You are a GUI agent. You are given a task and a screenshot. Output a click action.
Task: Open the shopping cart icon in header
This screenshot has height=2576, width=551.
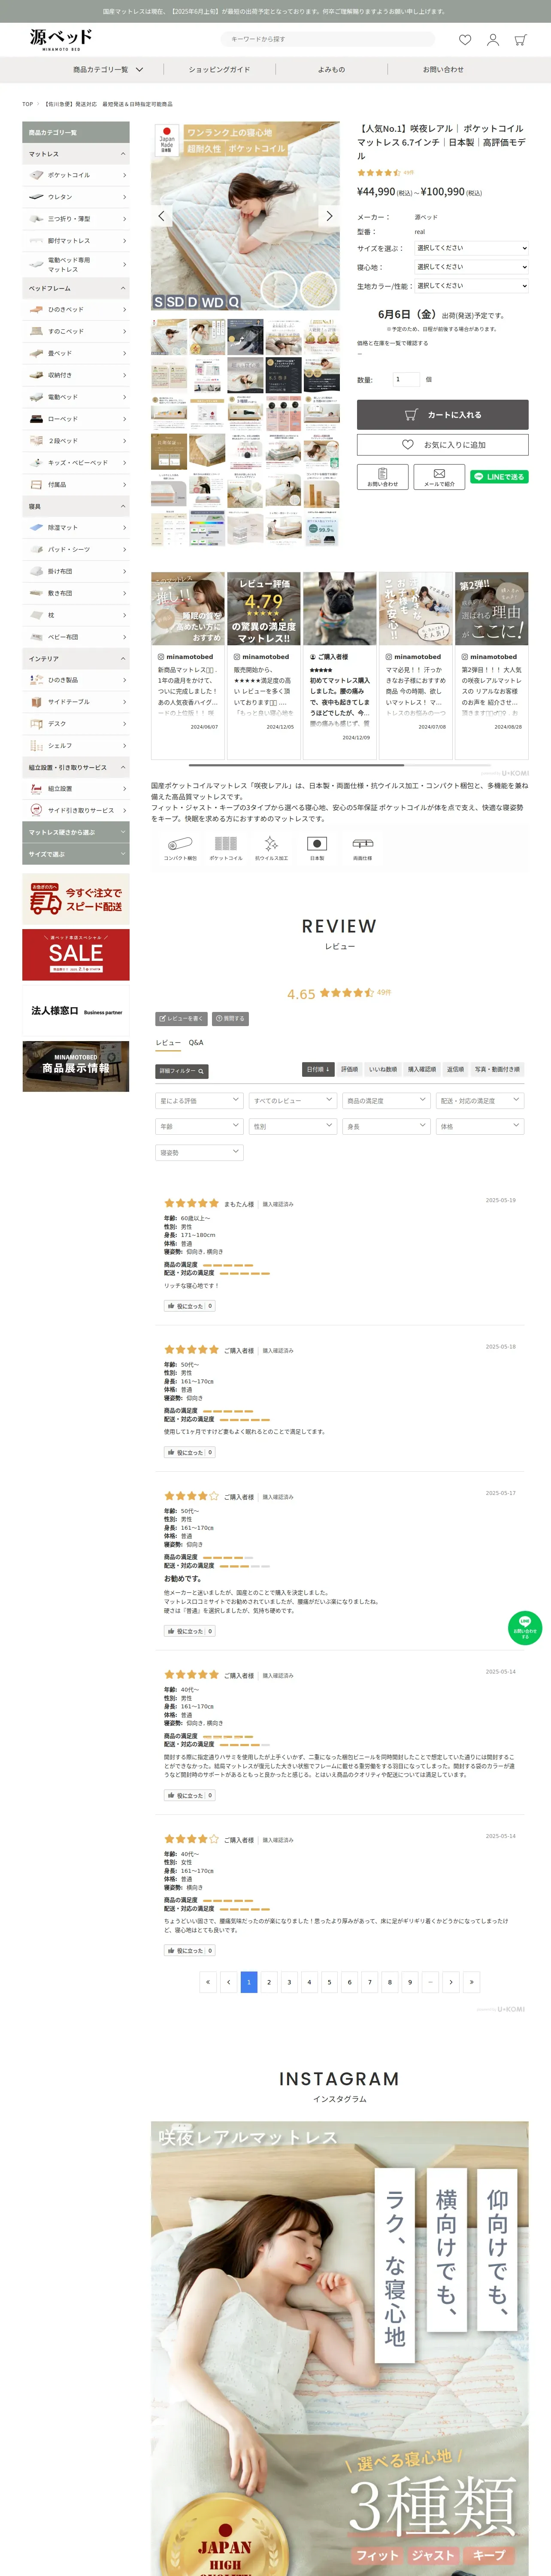(x=520, y=40)
